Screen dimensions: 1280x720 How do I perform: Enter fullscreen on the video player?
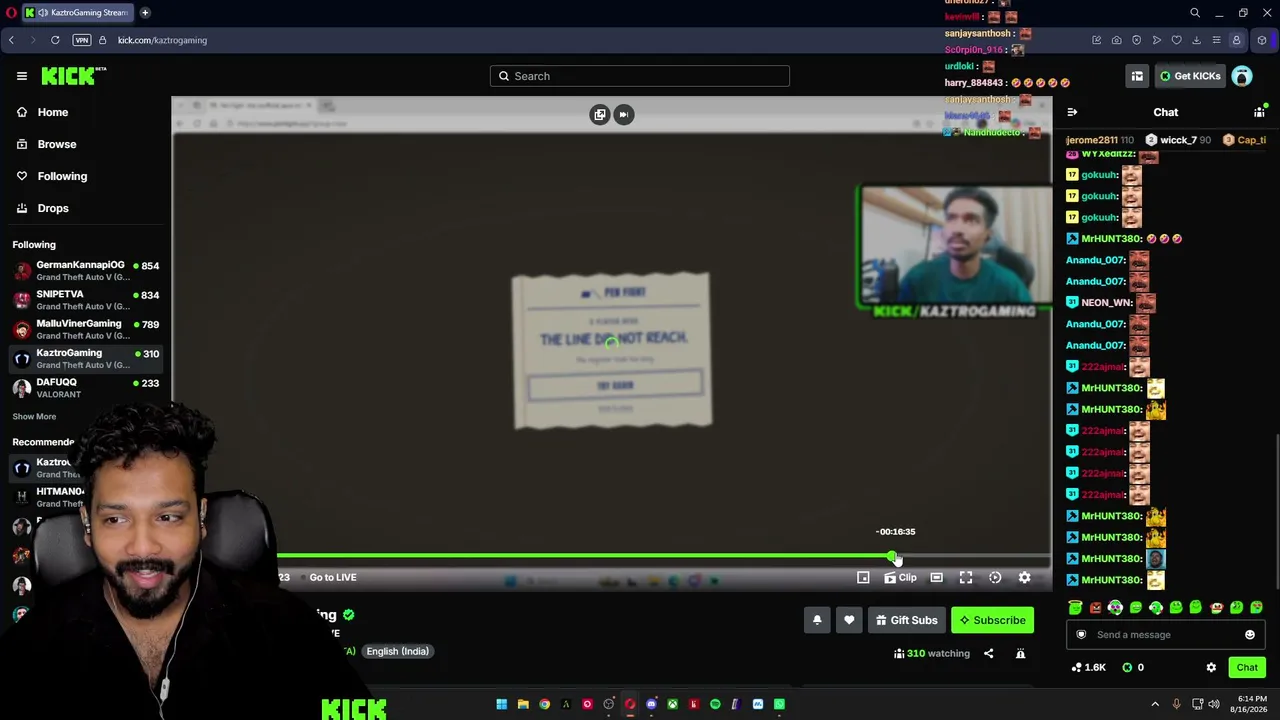(x=966, y=577)
